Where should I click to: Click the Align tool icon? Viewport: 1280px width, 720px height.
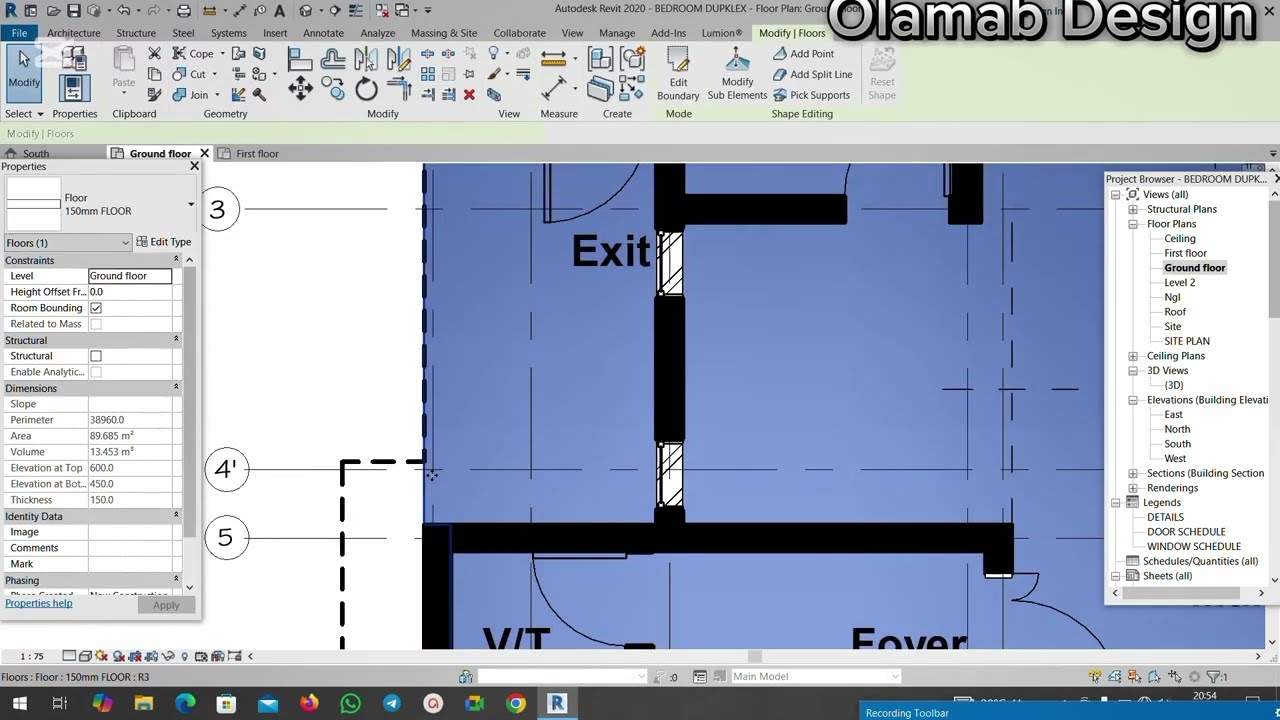point(300,59)
